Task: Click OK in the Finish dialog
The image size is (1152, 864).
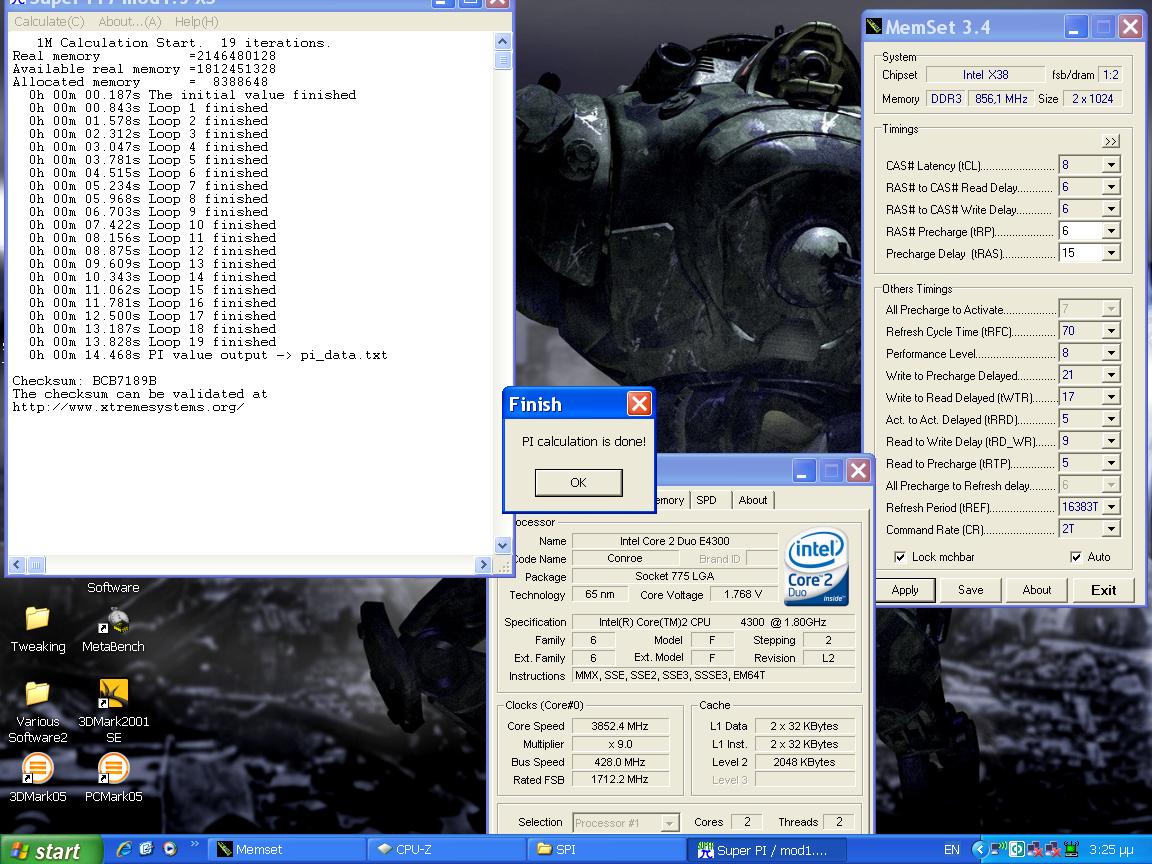Action: (578, 483)
